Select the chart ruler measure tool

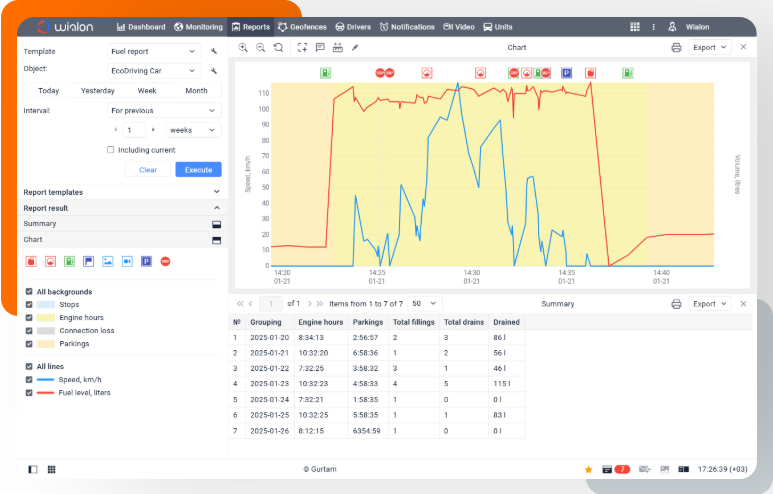(x=338, y=47)
